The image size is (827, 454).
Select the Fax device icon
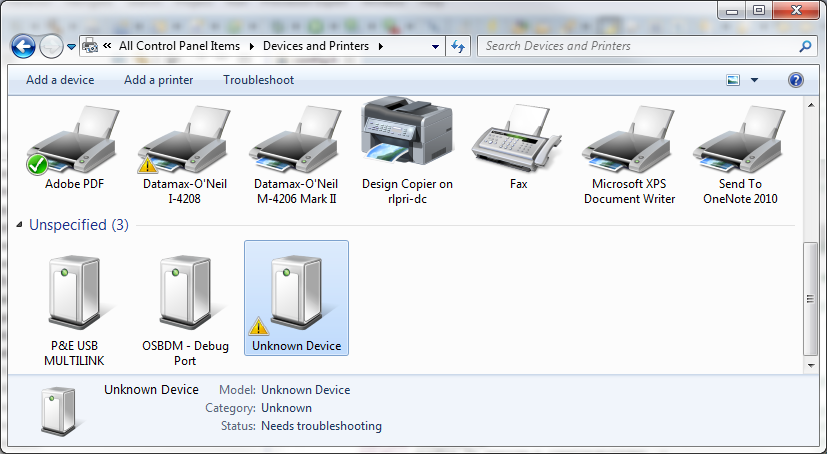(x=517, y=138)
